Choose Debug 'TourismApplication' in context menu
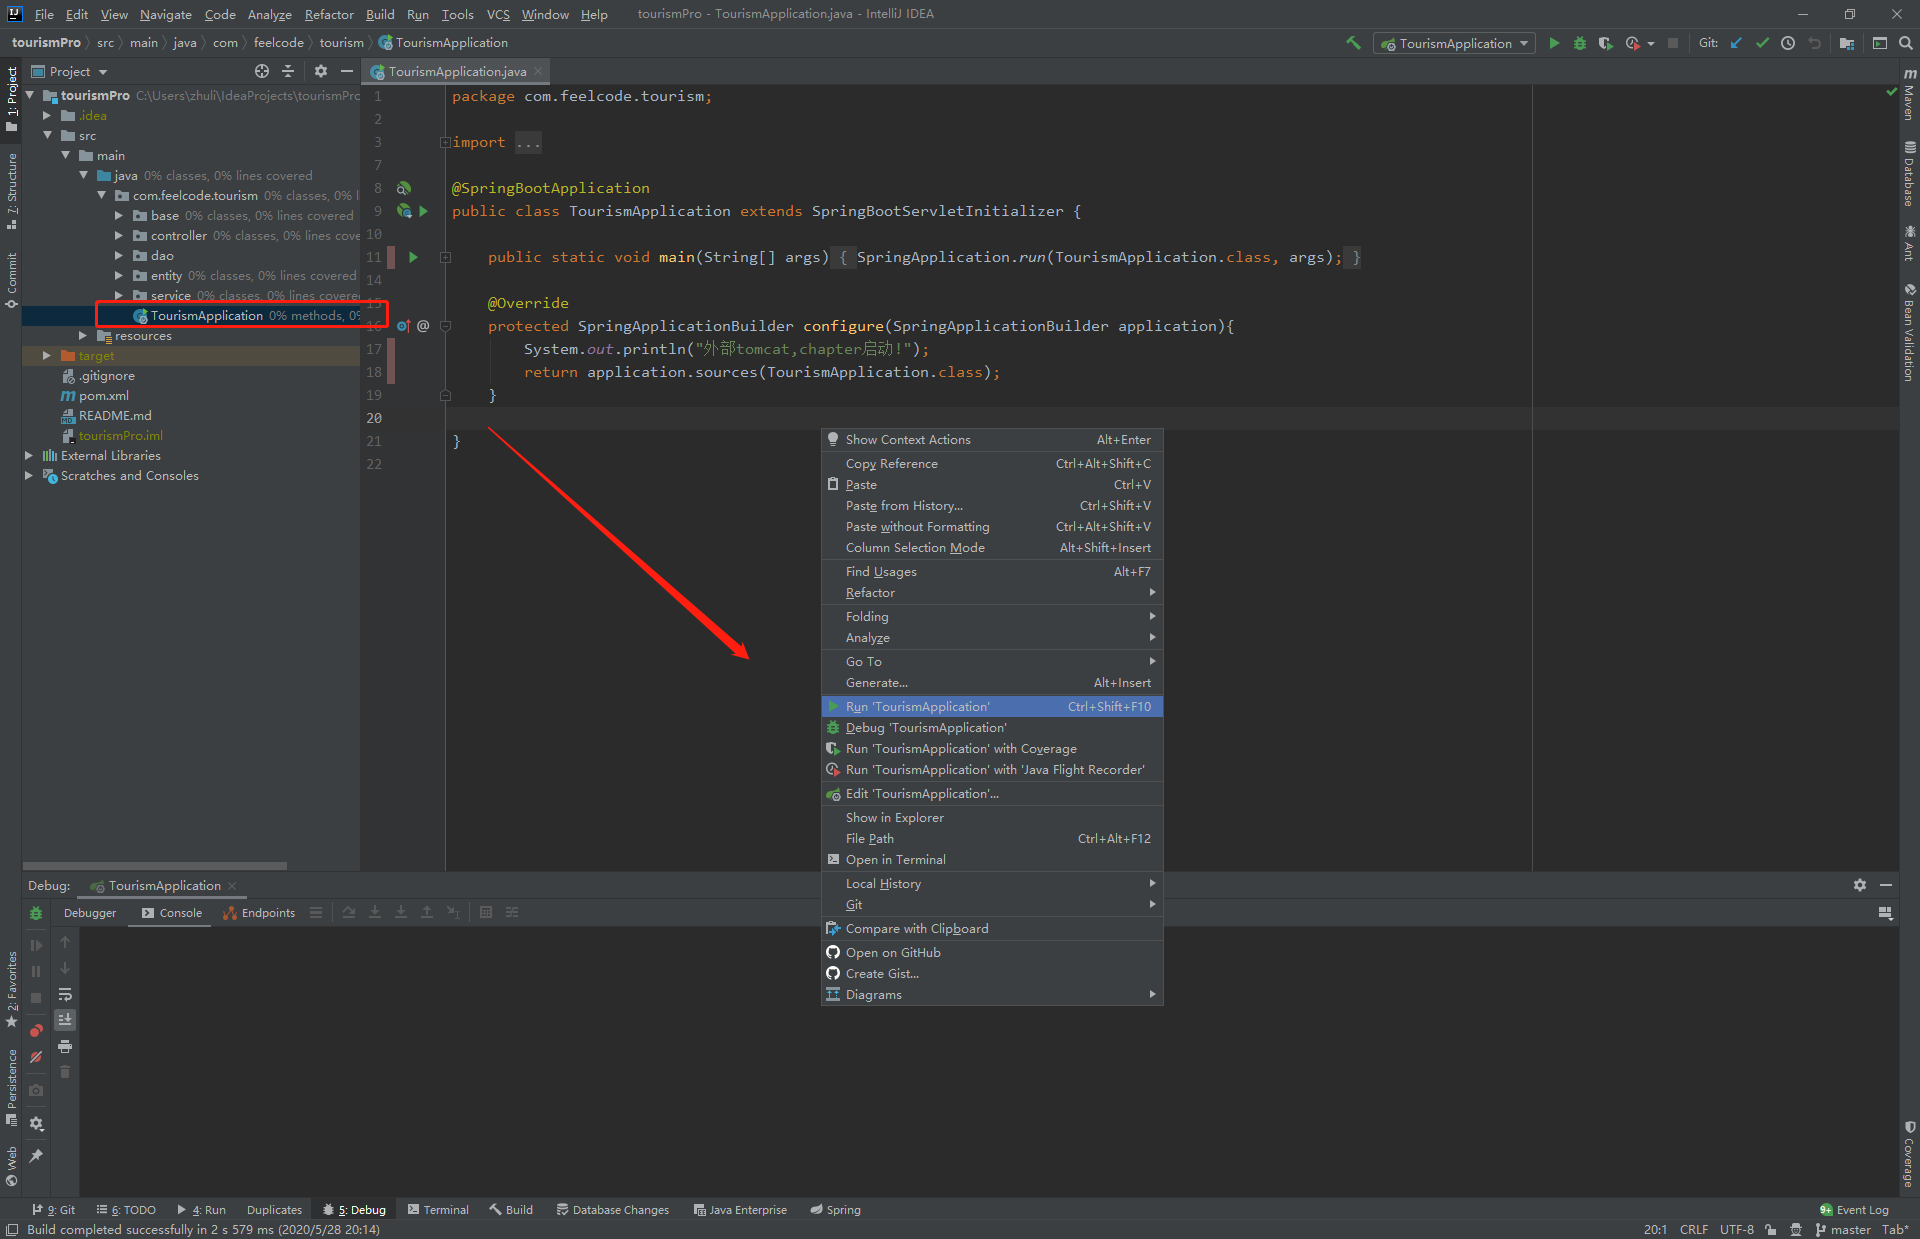The width and height of the screenshot is (1920, 1239). coord(992,727)
